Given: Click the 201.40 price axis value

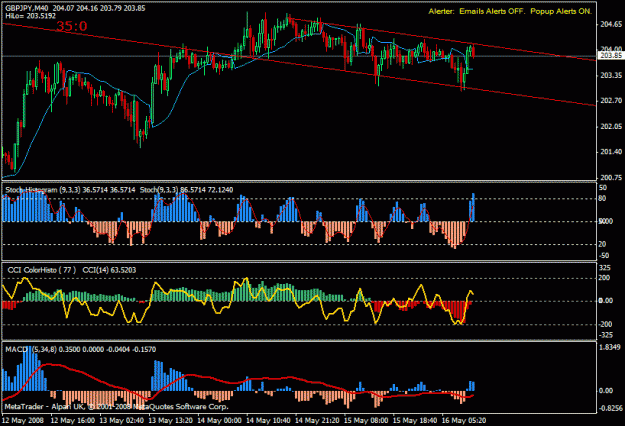Looking at the screenshot, I should pos(611,152).
